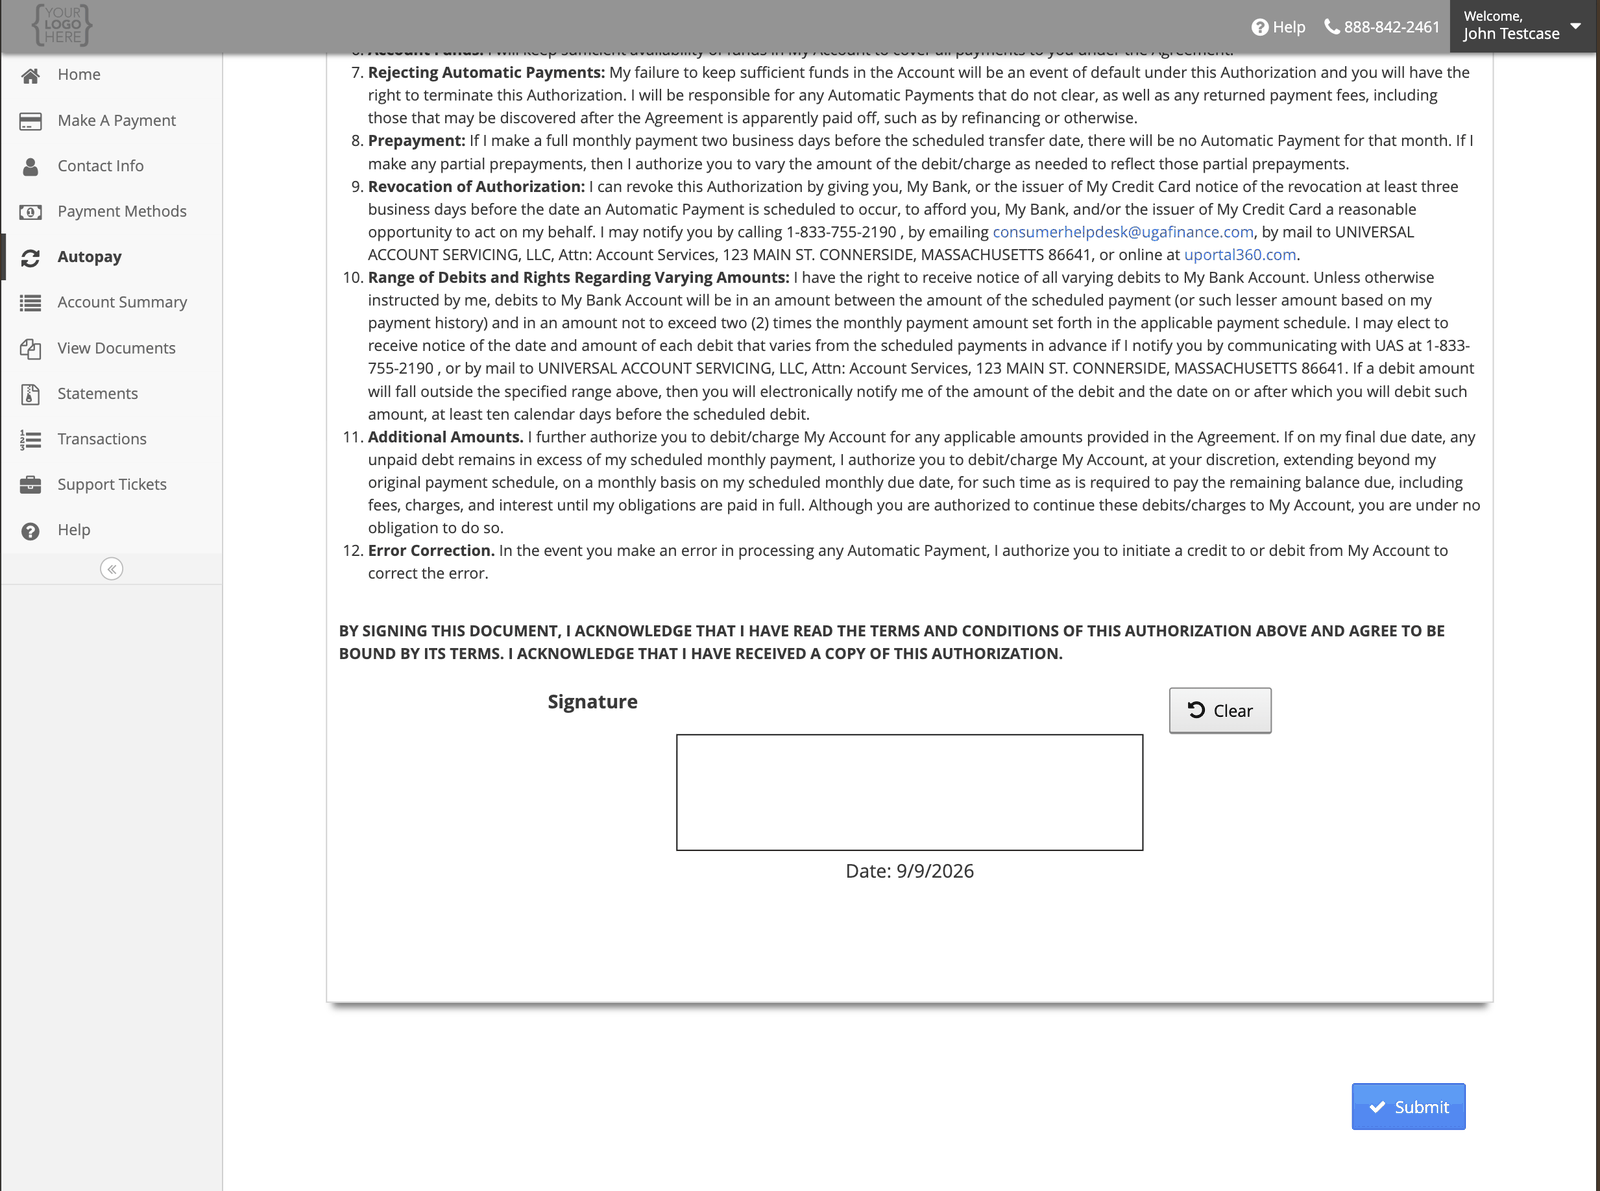Open the uportal360.com link
1600x1191 pixels.
coord(1240,255)
